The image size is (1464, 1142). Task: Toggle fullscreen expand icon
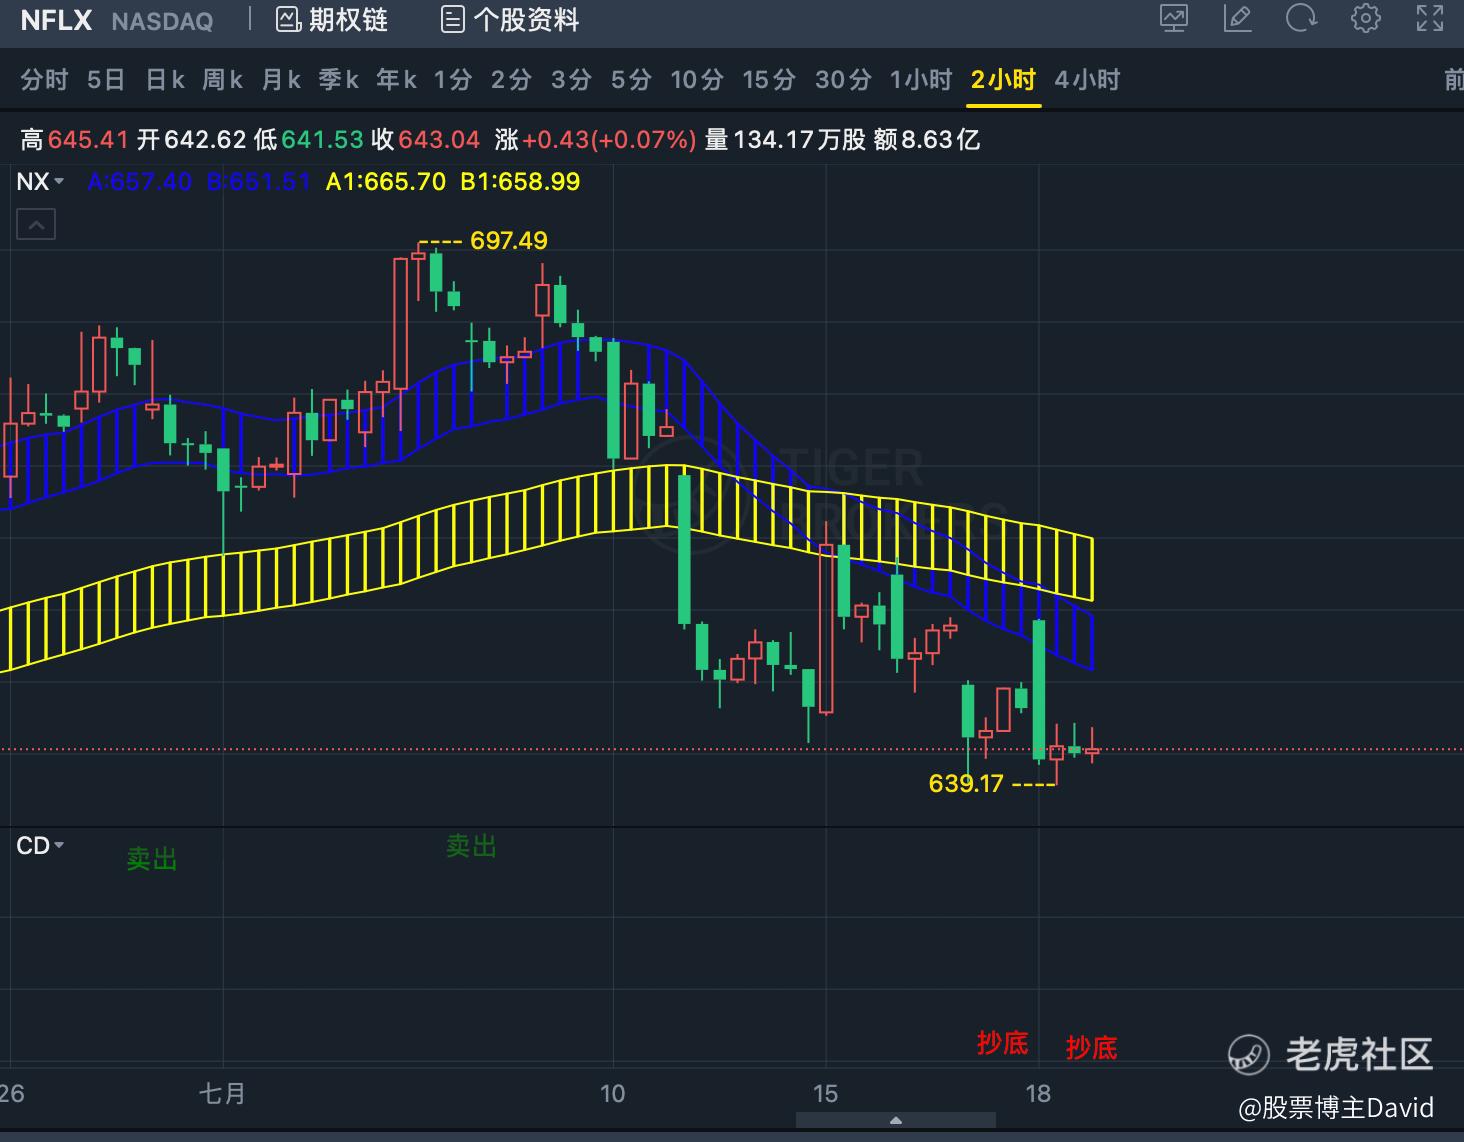pyautogui.click(x=1430, y=19)
